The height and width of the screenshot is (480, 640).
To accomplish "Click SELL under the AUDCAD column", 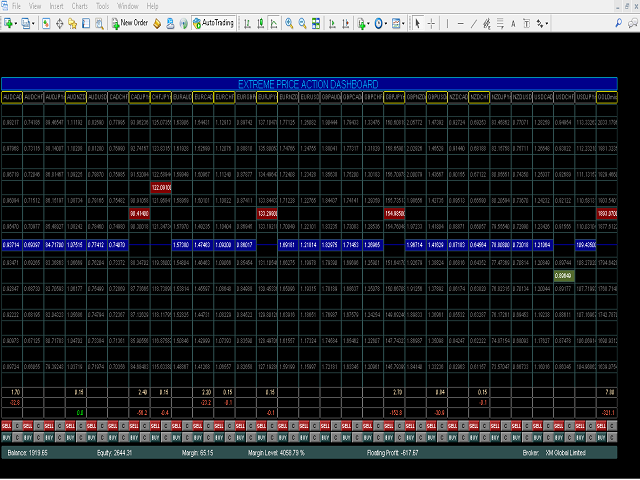I will pyautogui.click(x=6, y=426).
